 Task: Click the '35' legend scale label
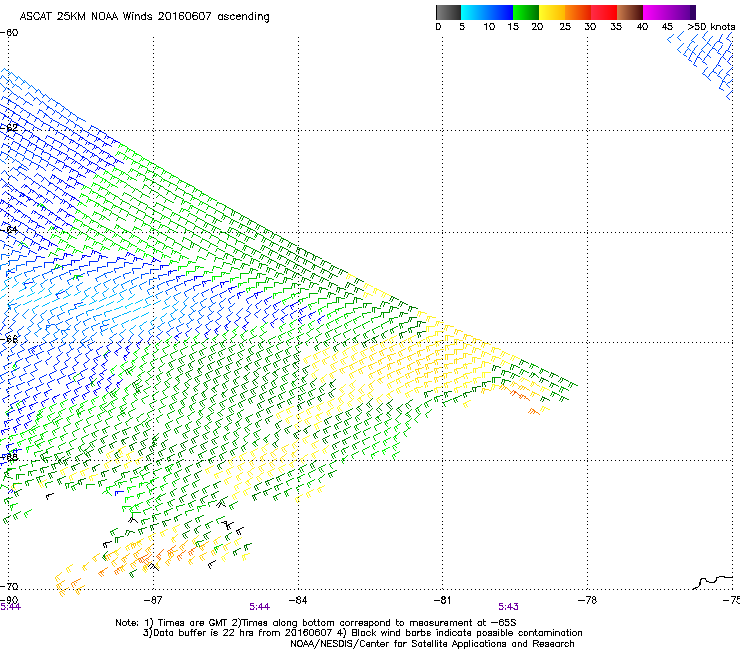pyautogui.click(x=616, y=27)
